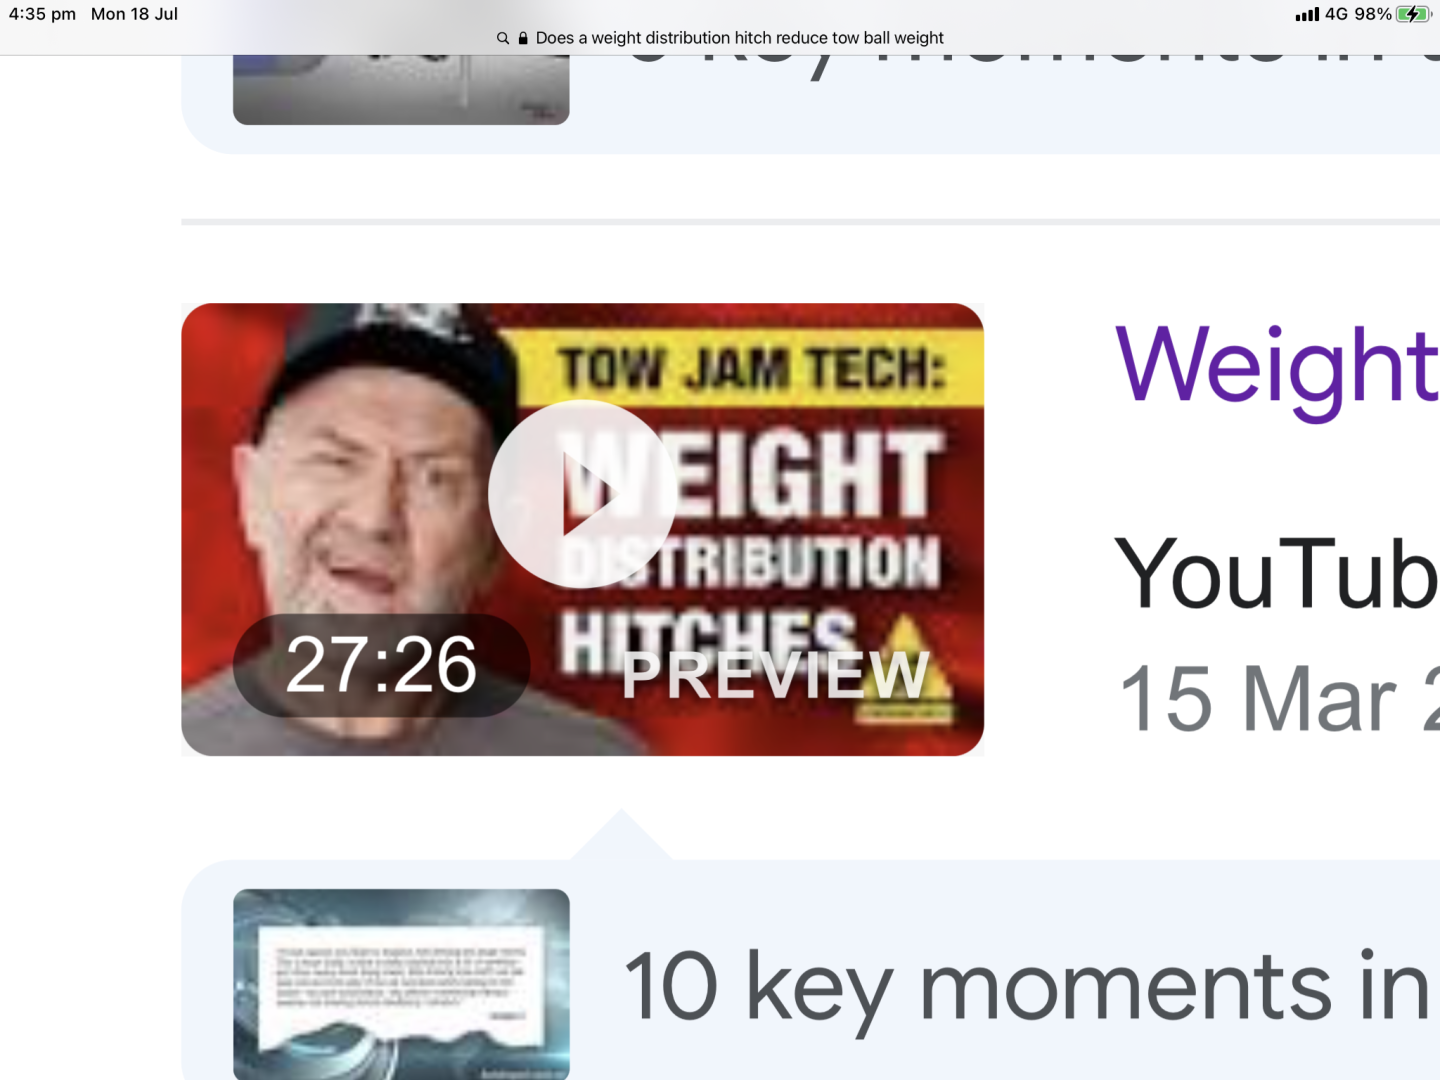
Task: Click the circular play button on video
Action: [x=581, y=494]
